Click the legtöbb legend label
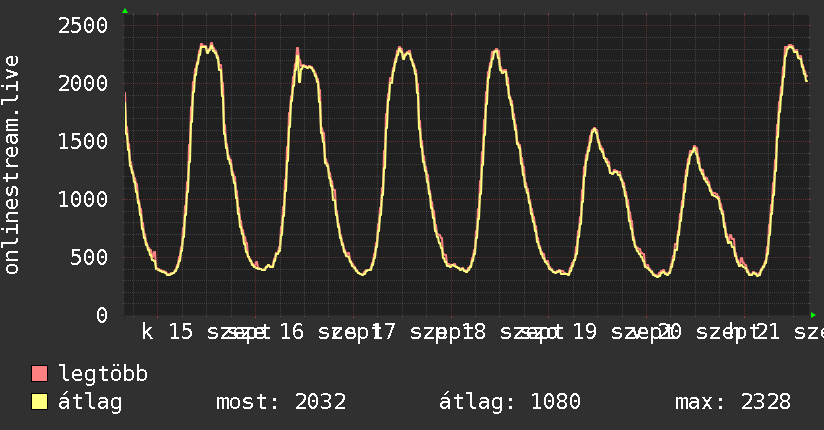824x430 pixels. click(103, 374)
